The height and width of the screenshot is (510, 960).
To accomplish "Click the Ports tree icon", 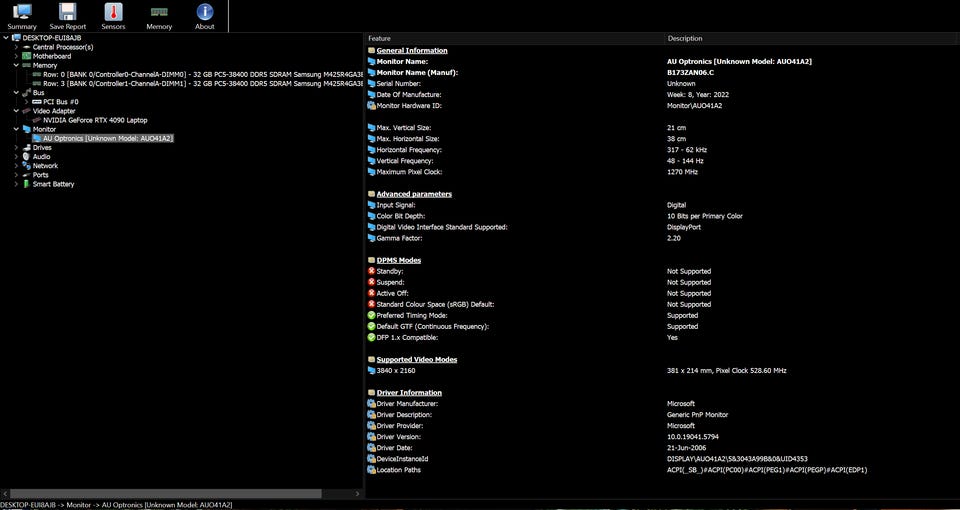I will (26, 175).
